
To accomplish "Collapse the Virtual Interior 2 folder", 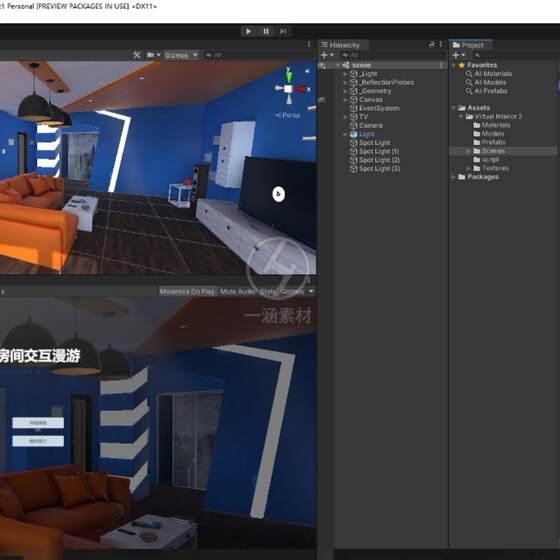I will point(461,116).
